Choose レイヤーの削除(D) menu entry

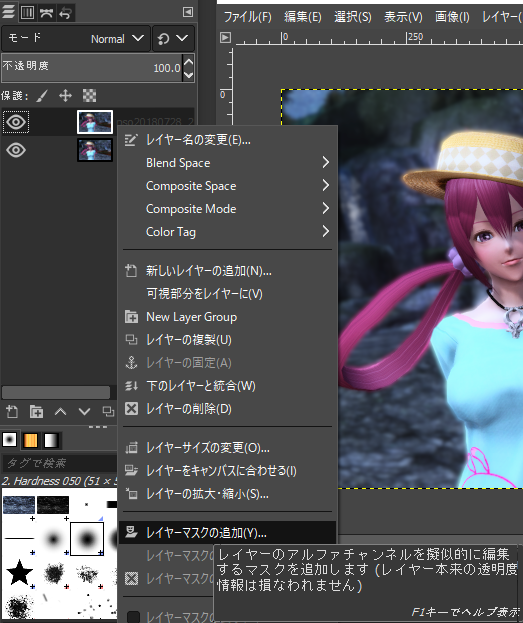[227, 409]
